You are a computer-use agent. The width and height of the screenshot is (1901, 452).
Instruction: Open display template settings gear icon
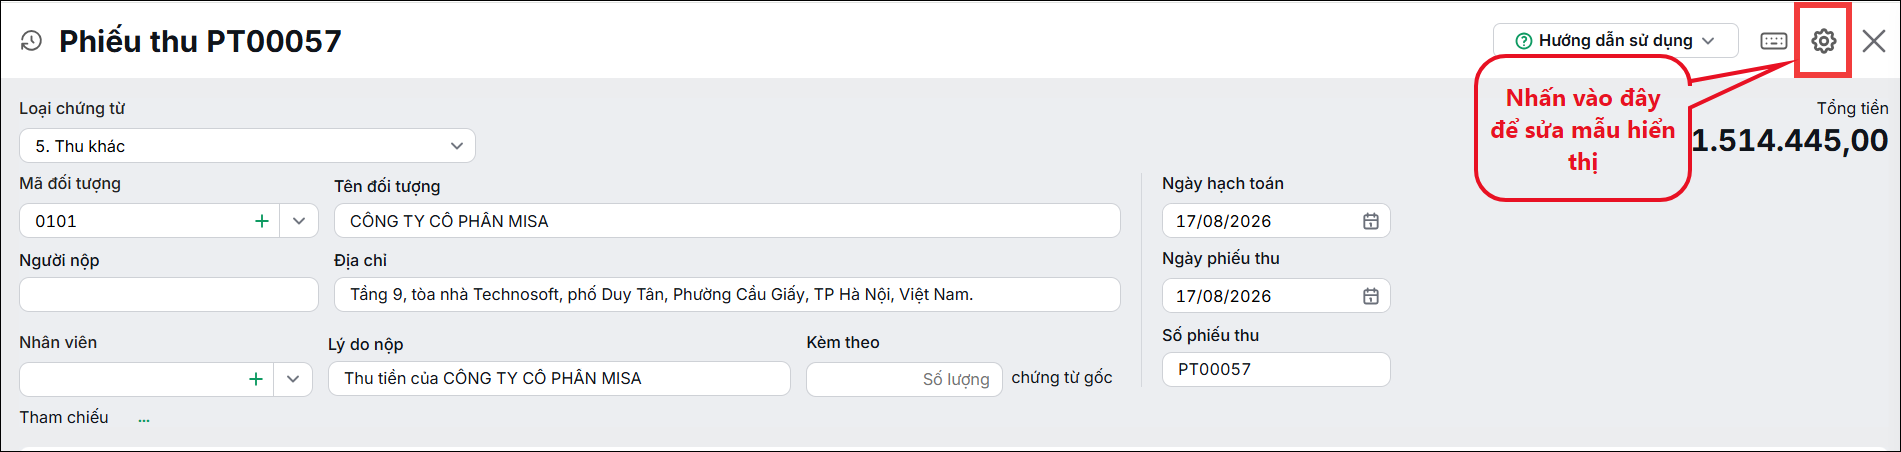point(1824,41)
